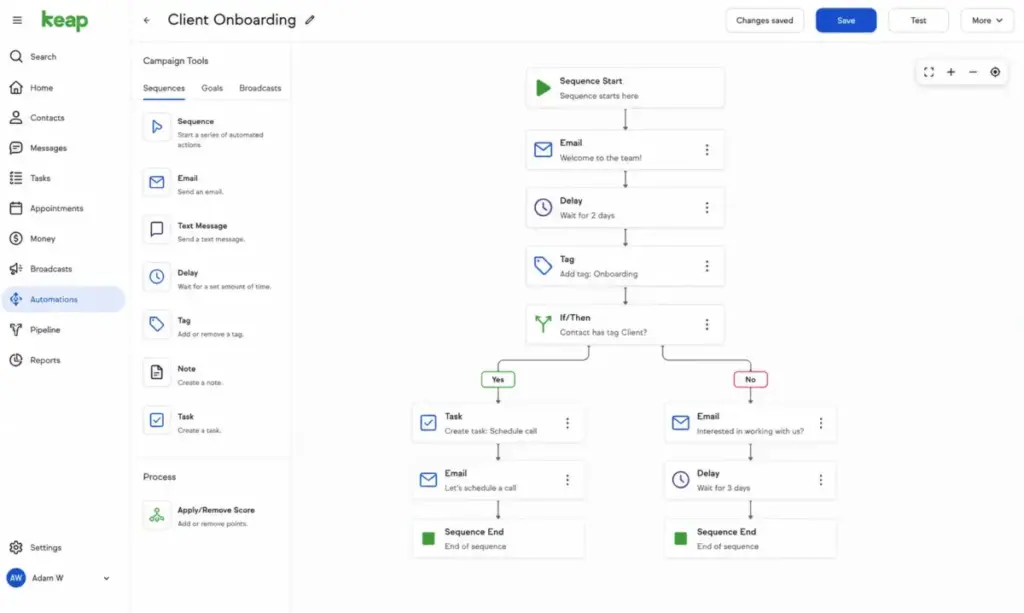Viewport: 1024px width, 613px height.
Task: Click Contact has tag Client? text
Action: point(603,332)
